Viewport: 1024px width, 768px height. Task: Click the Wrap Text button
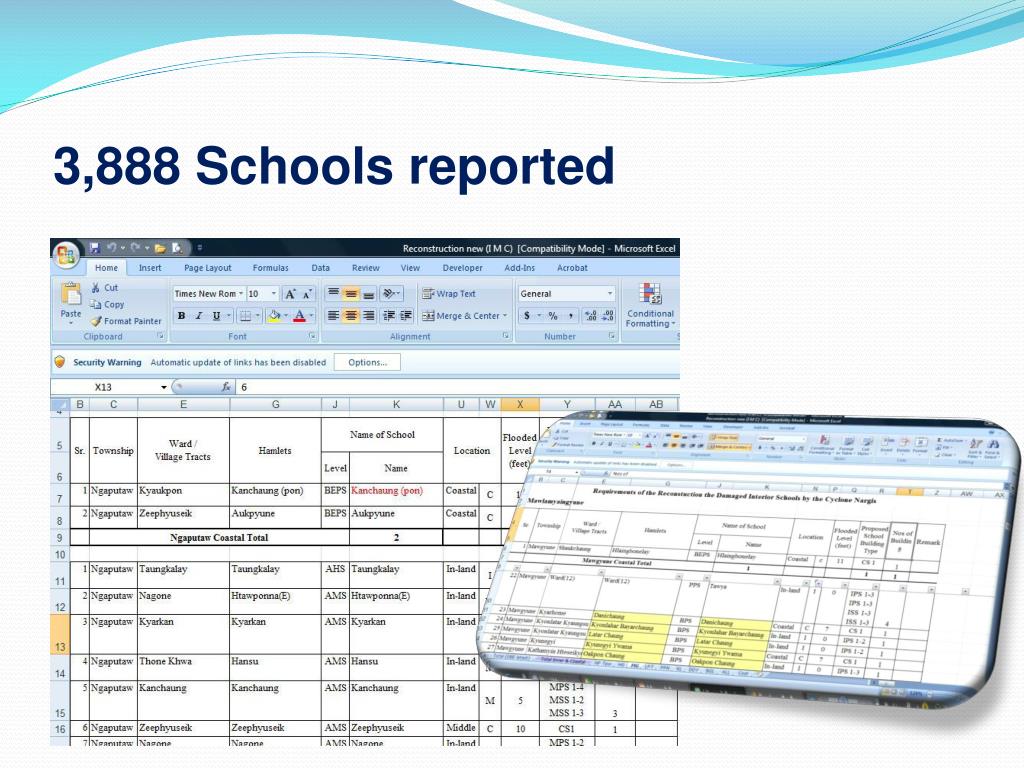[x=449, y=294]
